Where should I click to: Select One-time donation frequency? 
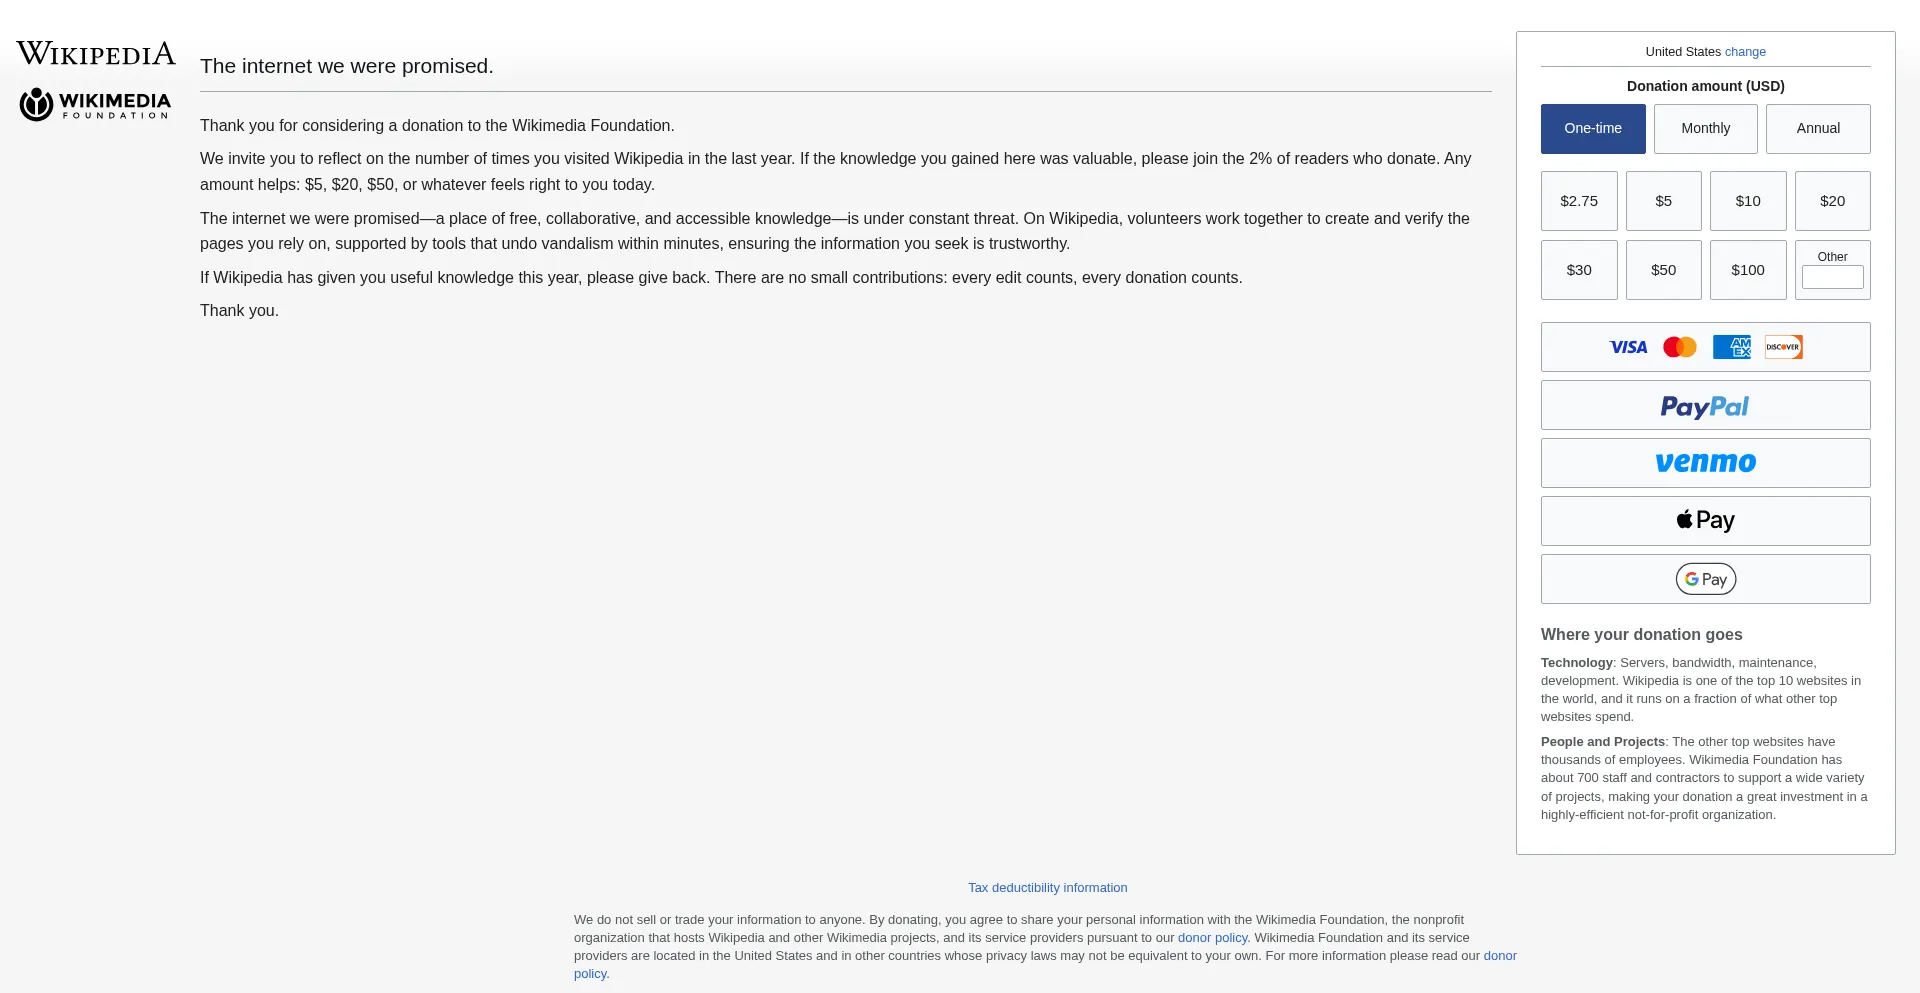point(1593,129)
